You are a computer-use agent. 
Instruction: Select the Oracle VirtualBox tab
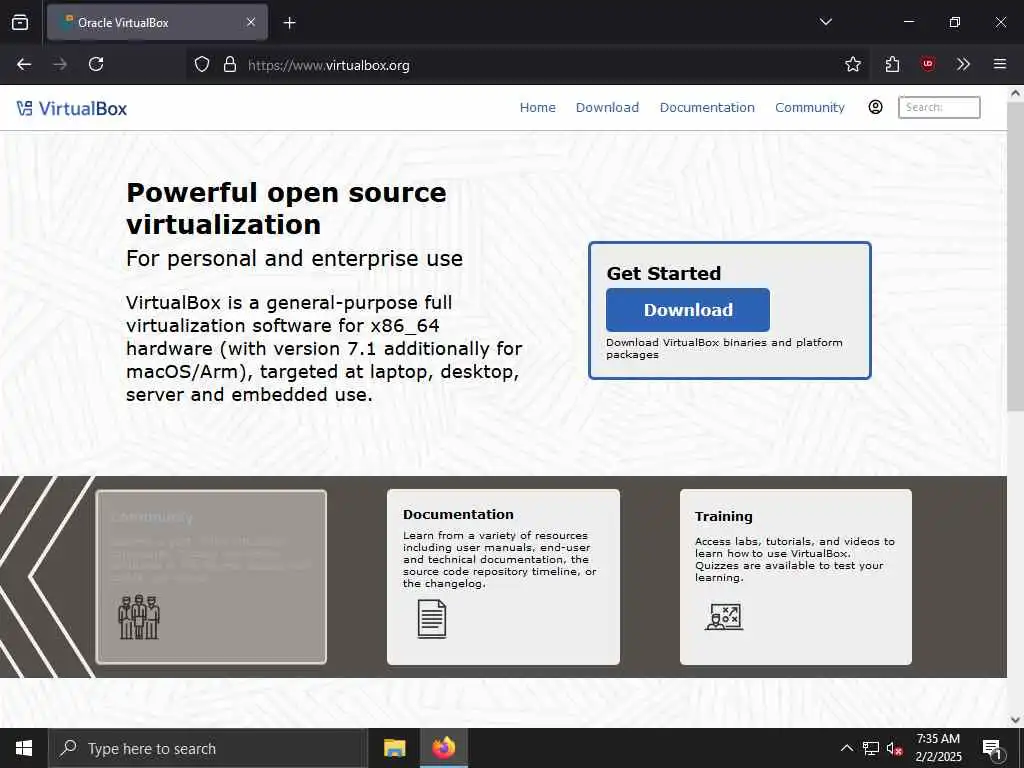click(x=157, y=22)
